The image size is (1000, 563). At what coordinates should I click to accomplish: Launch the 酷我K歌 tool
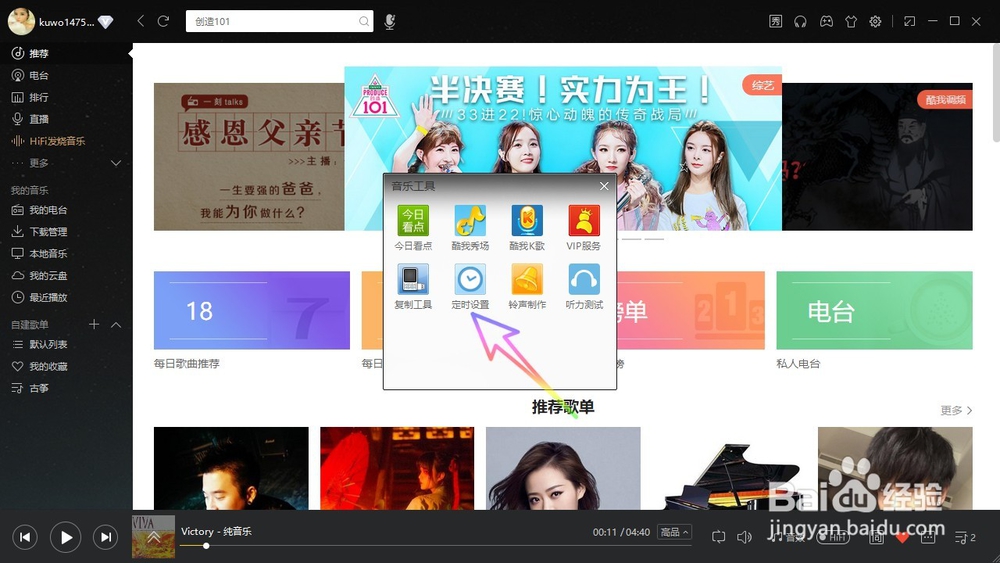(x=527, y=227)
